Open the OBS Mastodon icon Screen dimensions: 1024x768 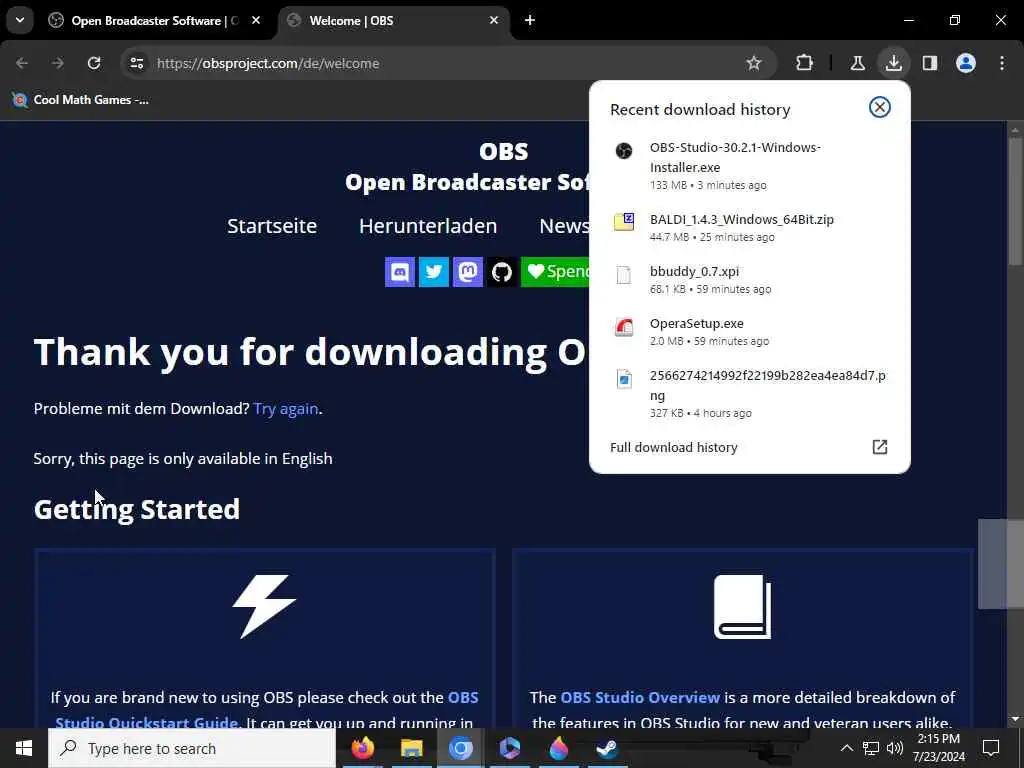point(468,272)
